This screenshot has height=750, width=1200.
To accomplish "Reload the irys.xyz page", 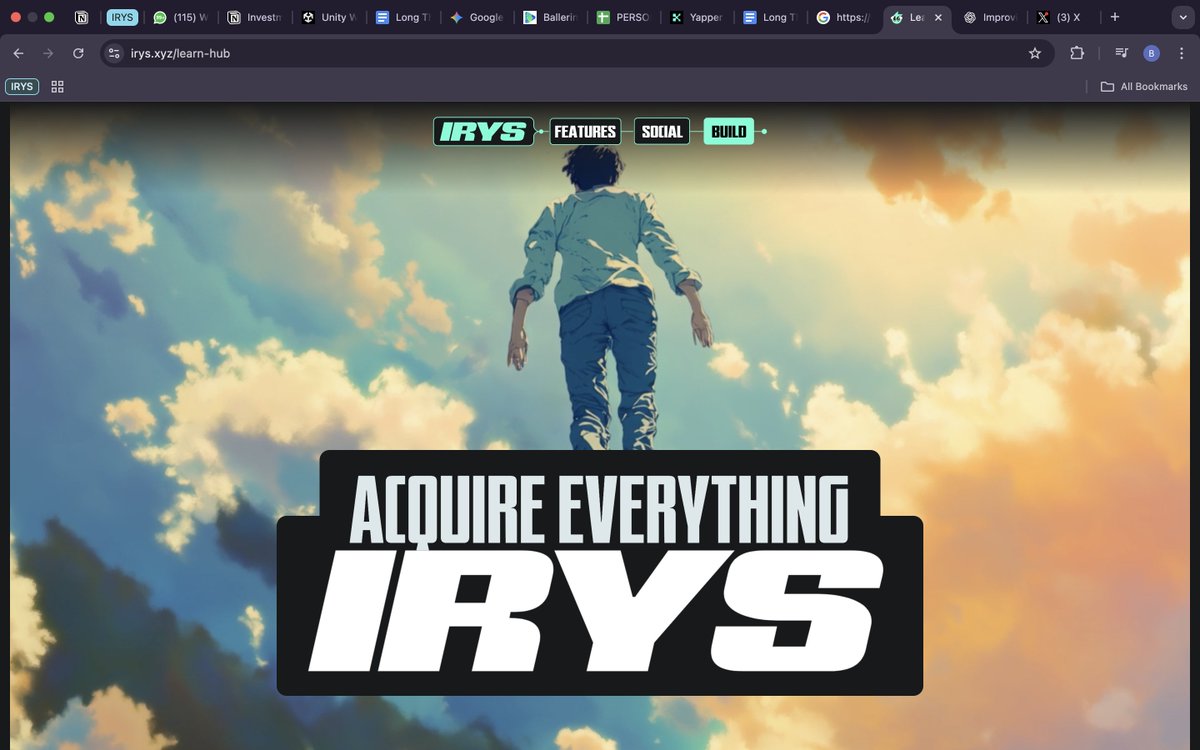I will (78, 53).
